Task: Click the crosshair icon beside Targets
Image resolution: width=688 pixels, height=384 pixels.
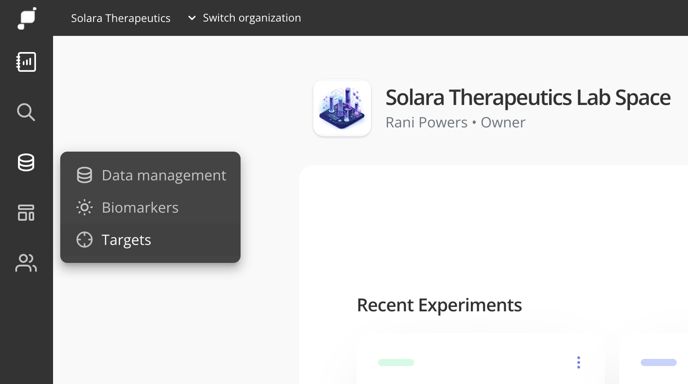Action: pyautogui.click(x=84, y=240)
